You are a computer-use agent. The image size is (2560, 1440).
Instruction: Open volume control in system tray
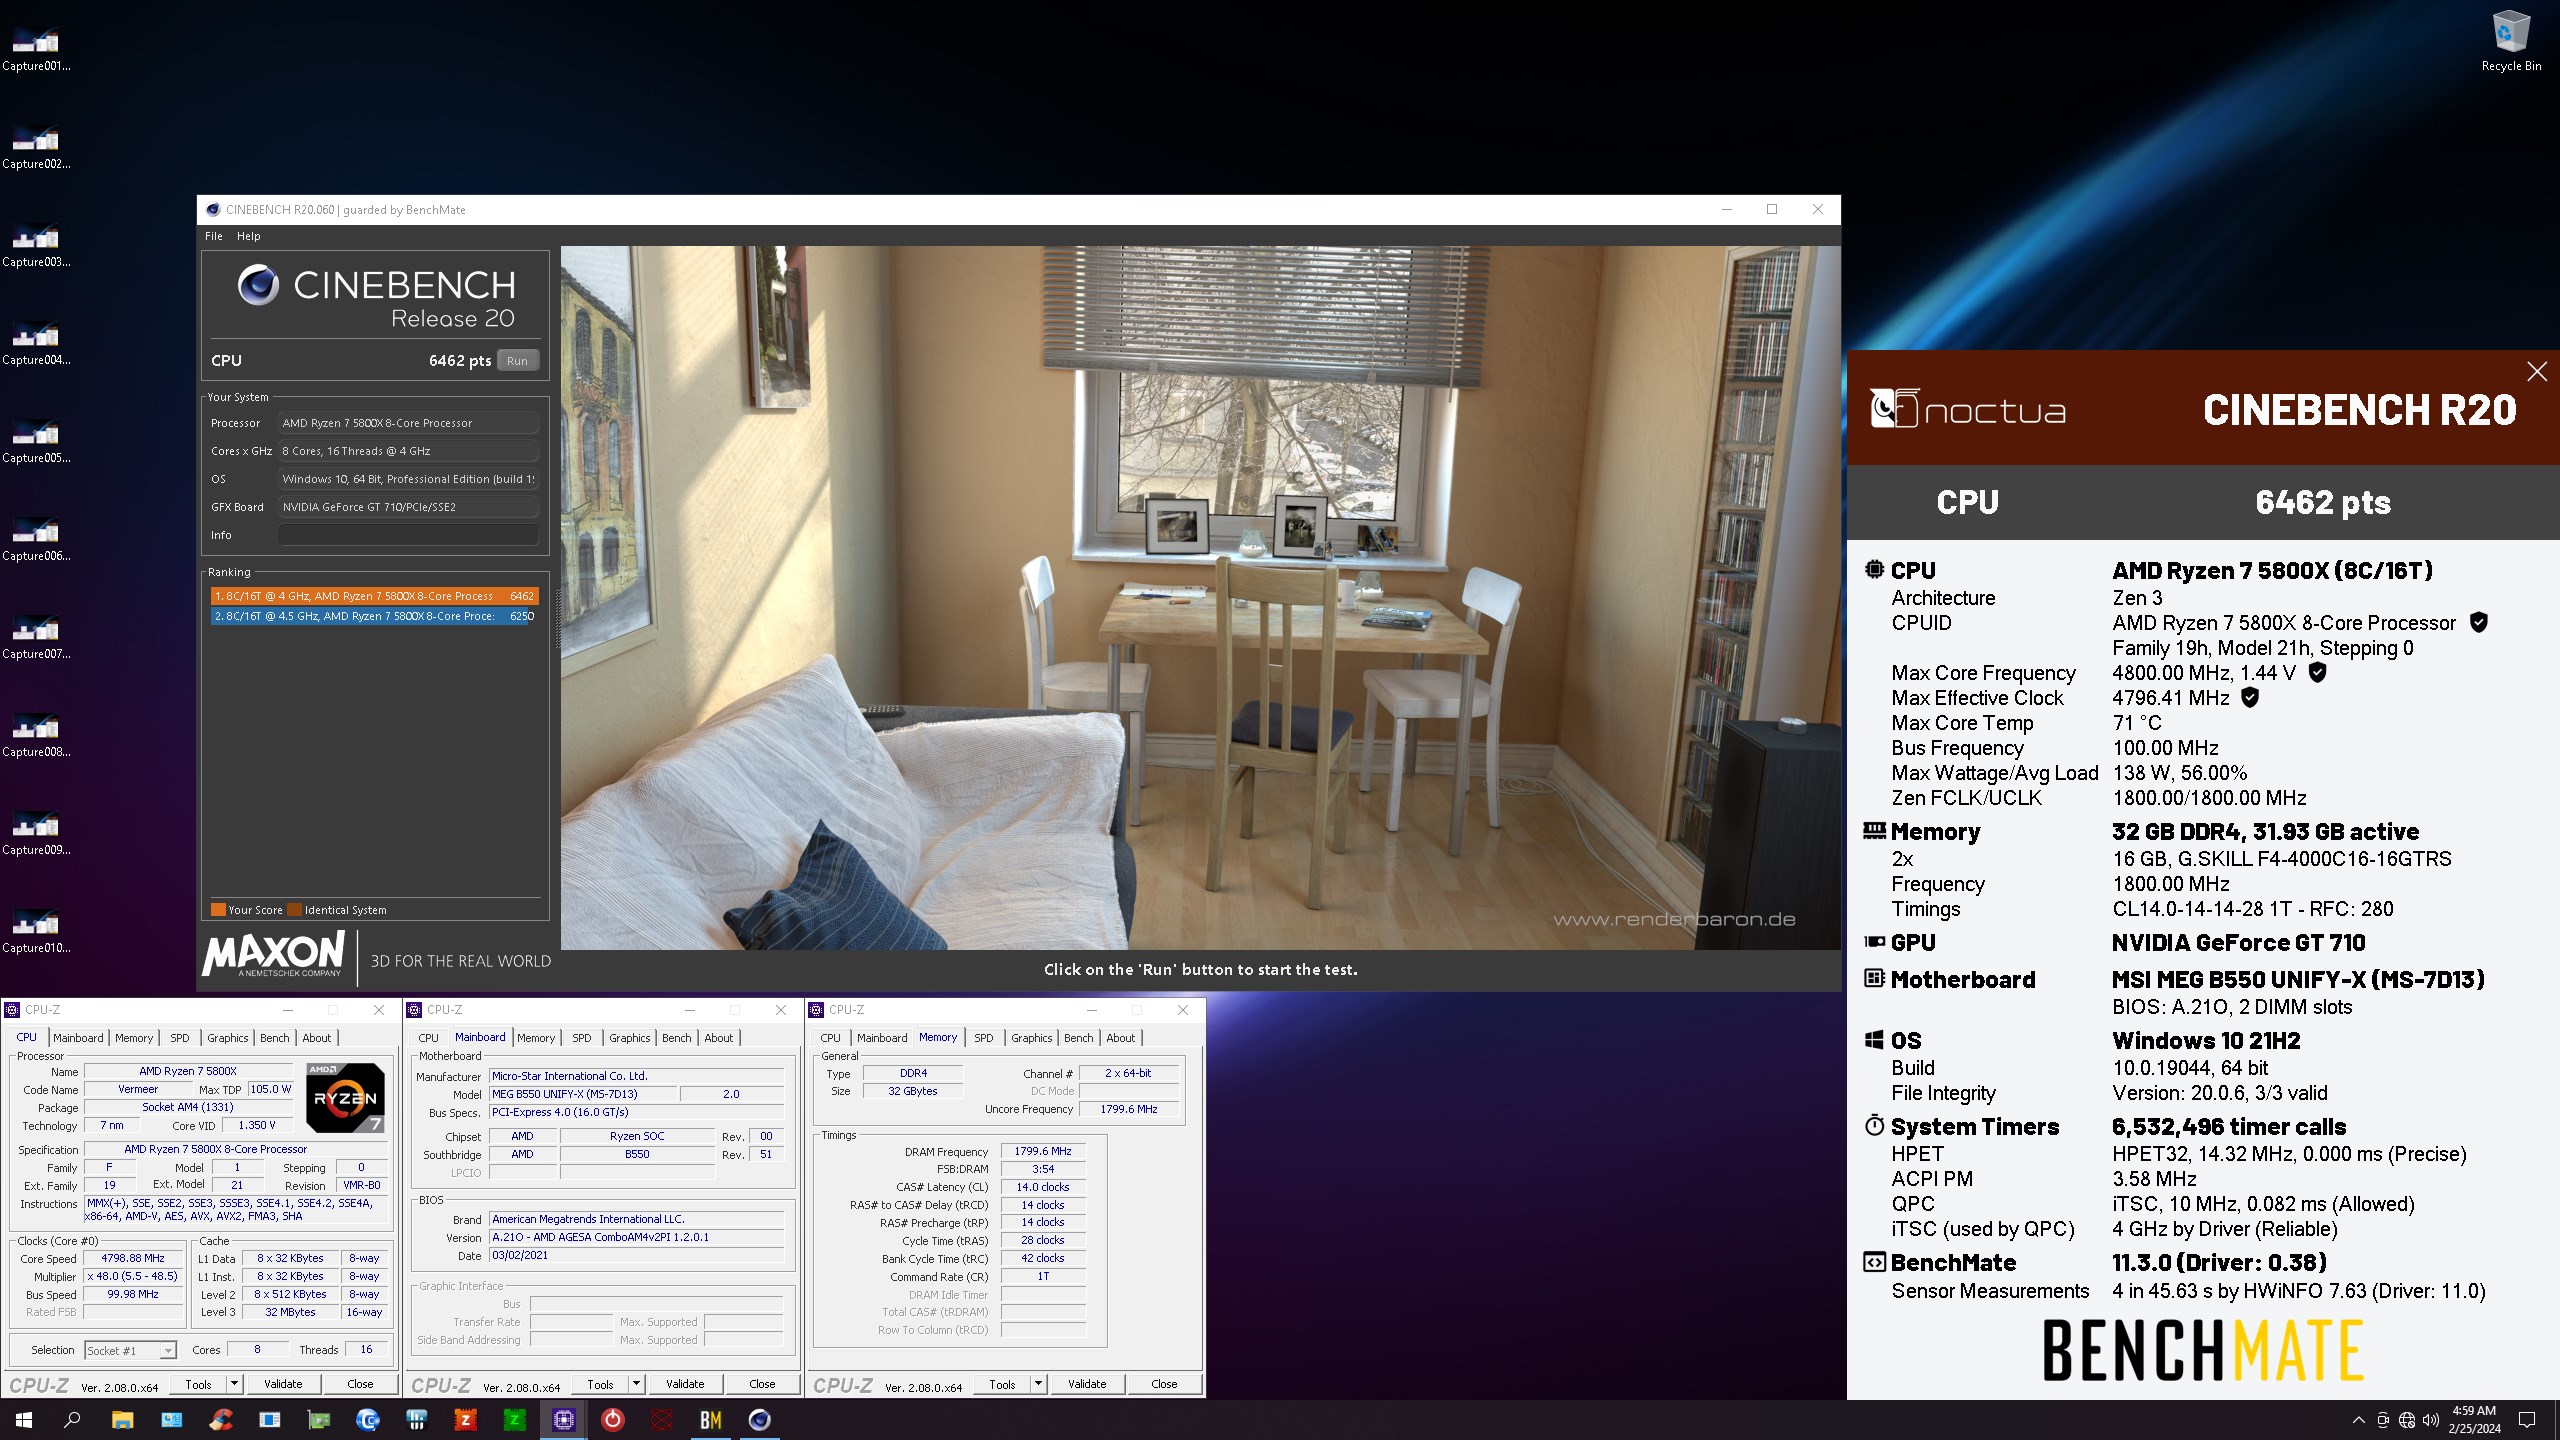(2431, 1420)
